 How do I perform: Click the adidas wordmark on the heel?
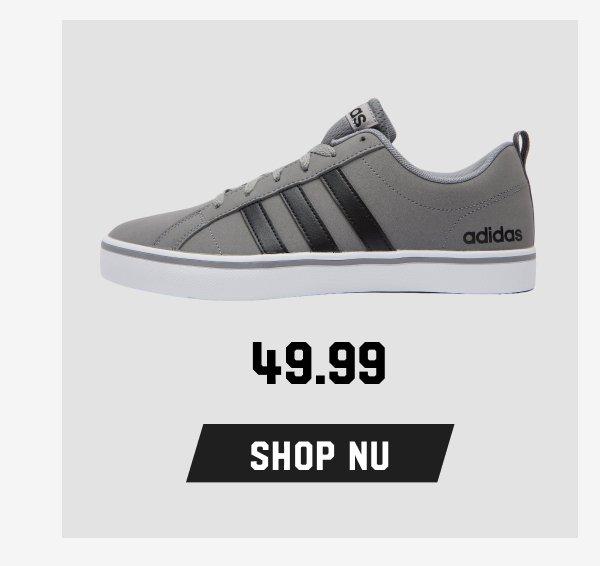point(492,236)
